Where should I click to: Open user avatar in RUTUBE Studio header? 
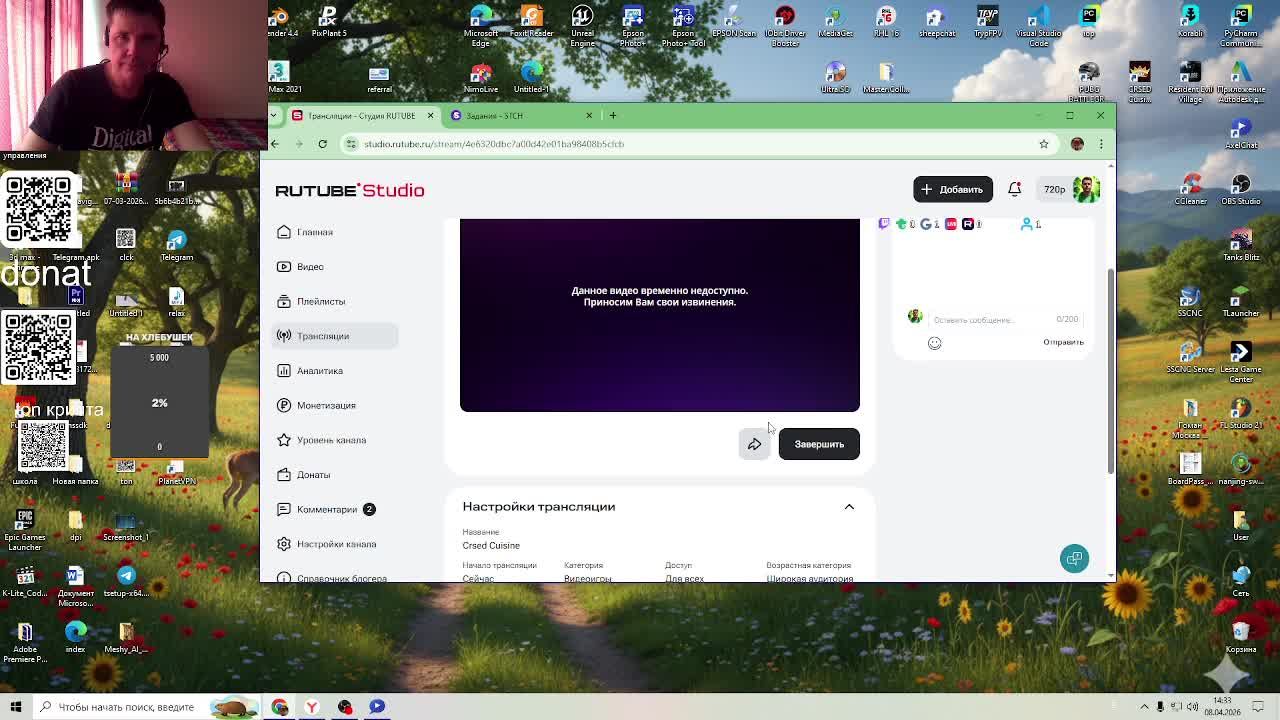pyautogui.click(x=1086, y=189)
